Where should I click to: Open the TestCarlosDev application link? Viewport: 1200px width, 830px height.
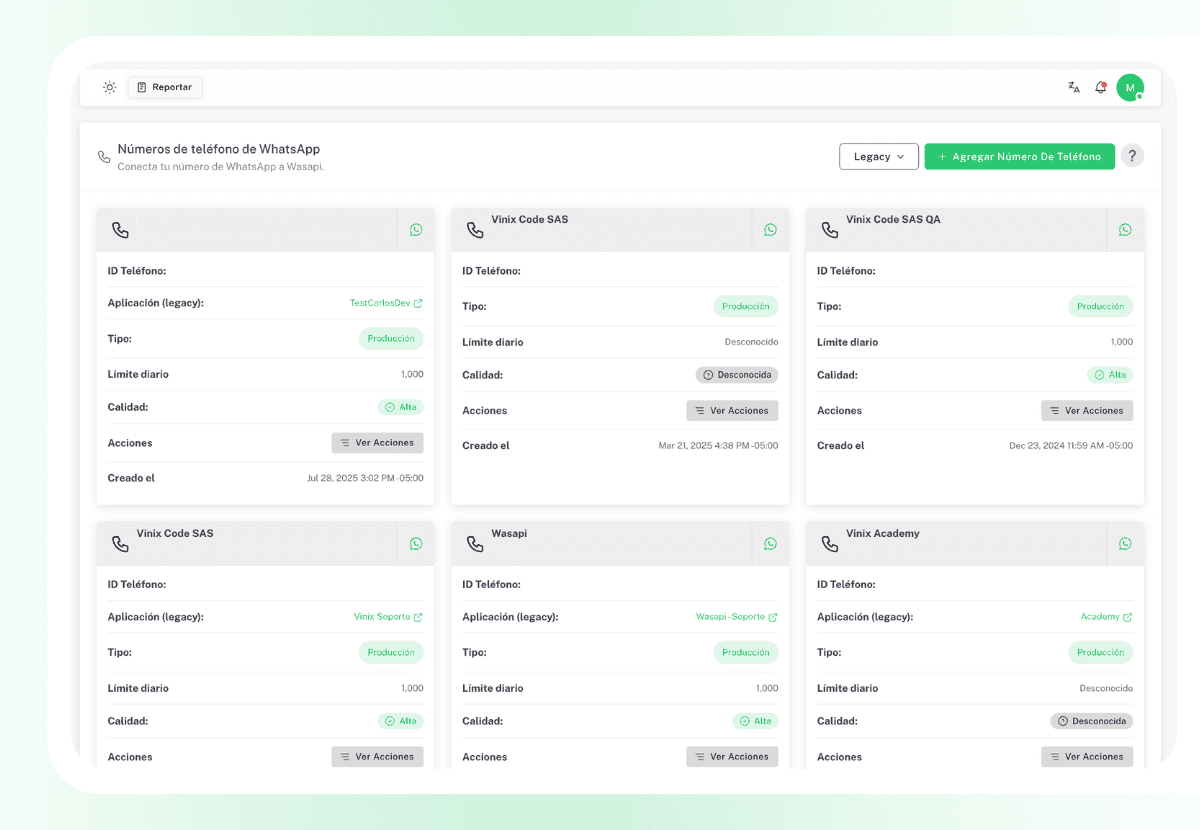coord(386,303)
